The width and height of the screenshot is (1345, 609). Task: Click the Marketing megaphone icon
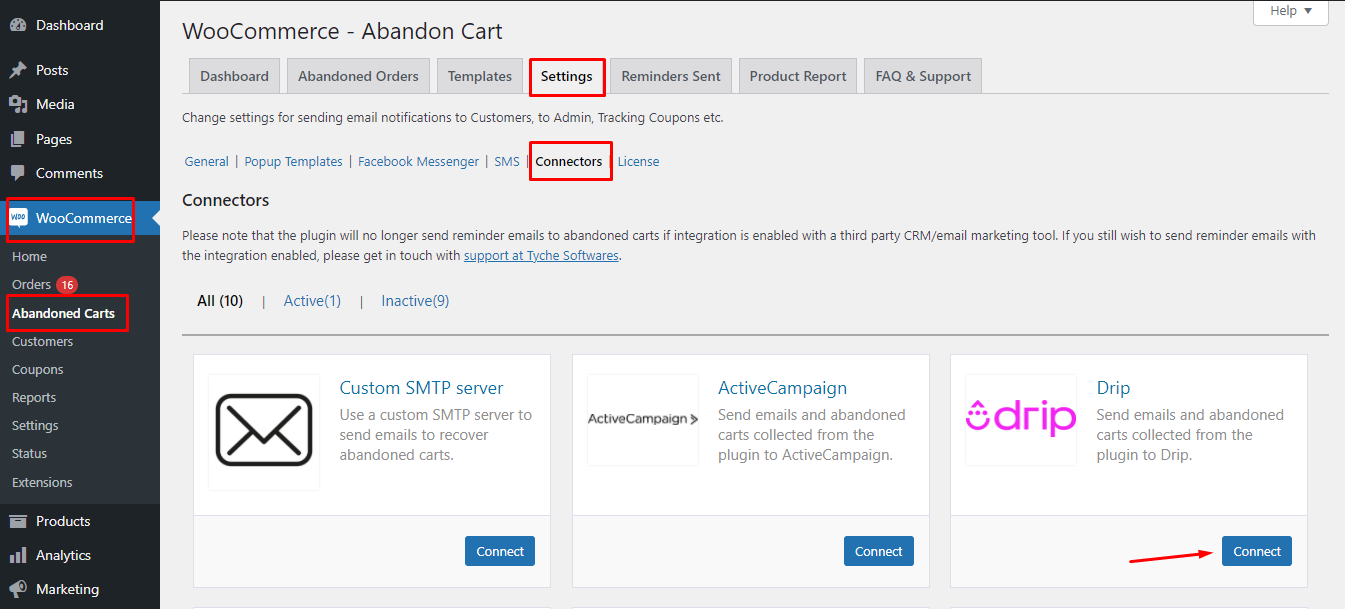tap(18, 589)
